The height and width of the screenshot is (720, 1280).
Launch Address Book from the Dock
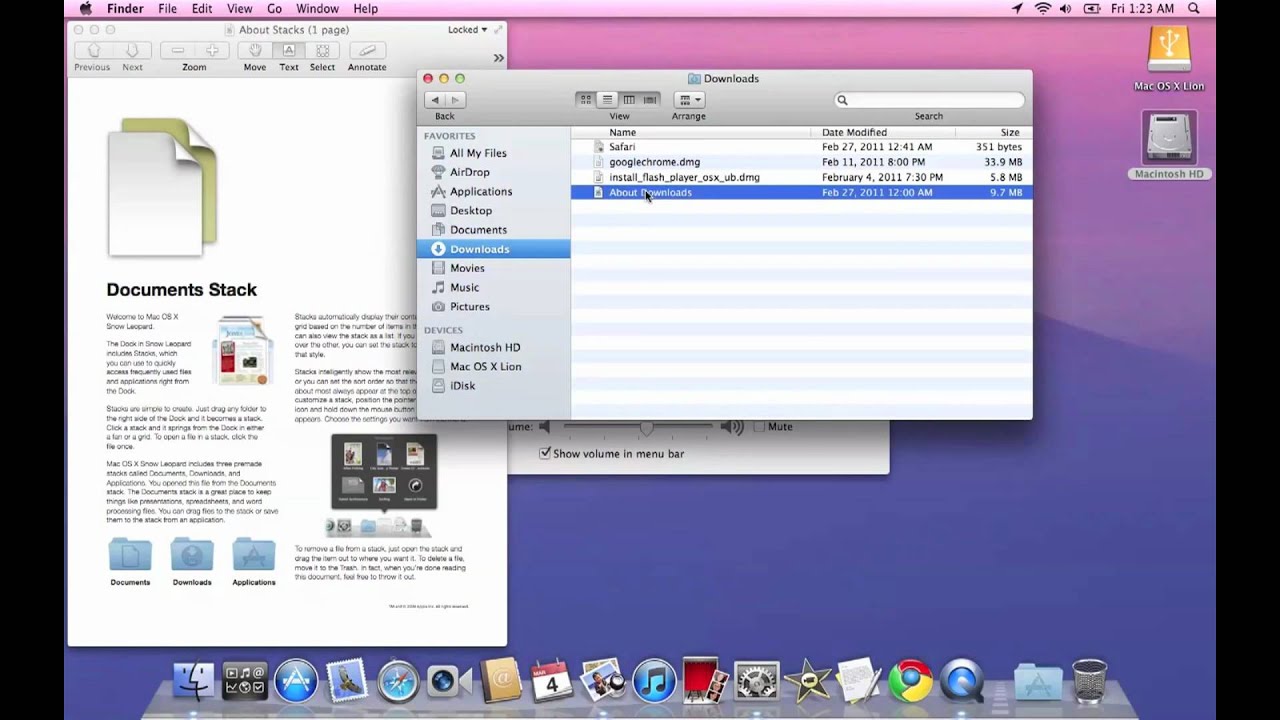(x=500, y=681)
